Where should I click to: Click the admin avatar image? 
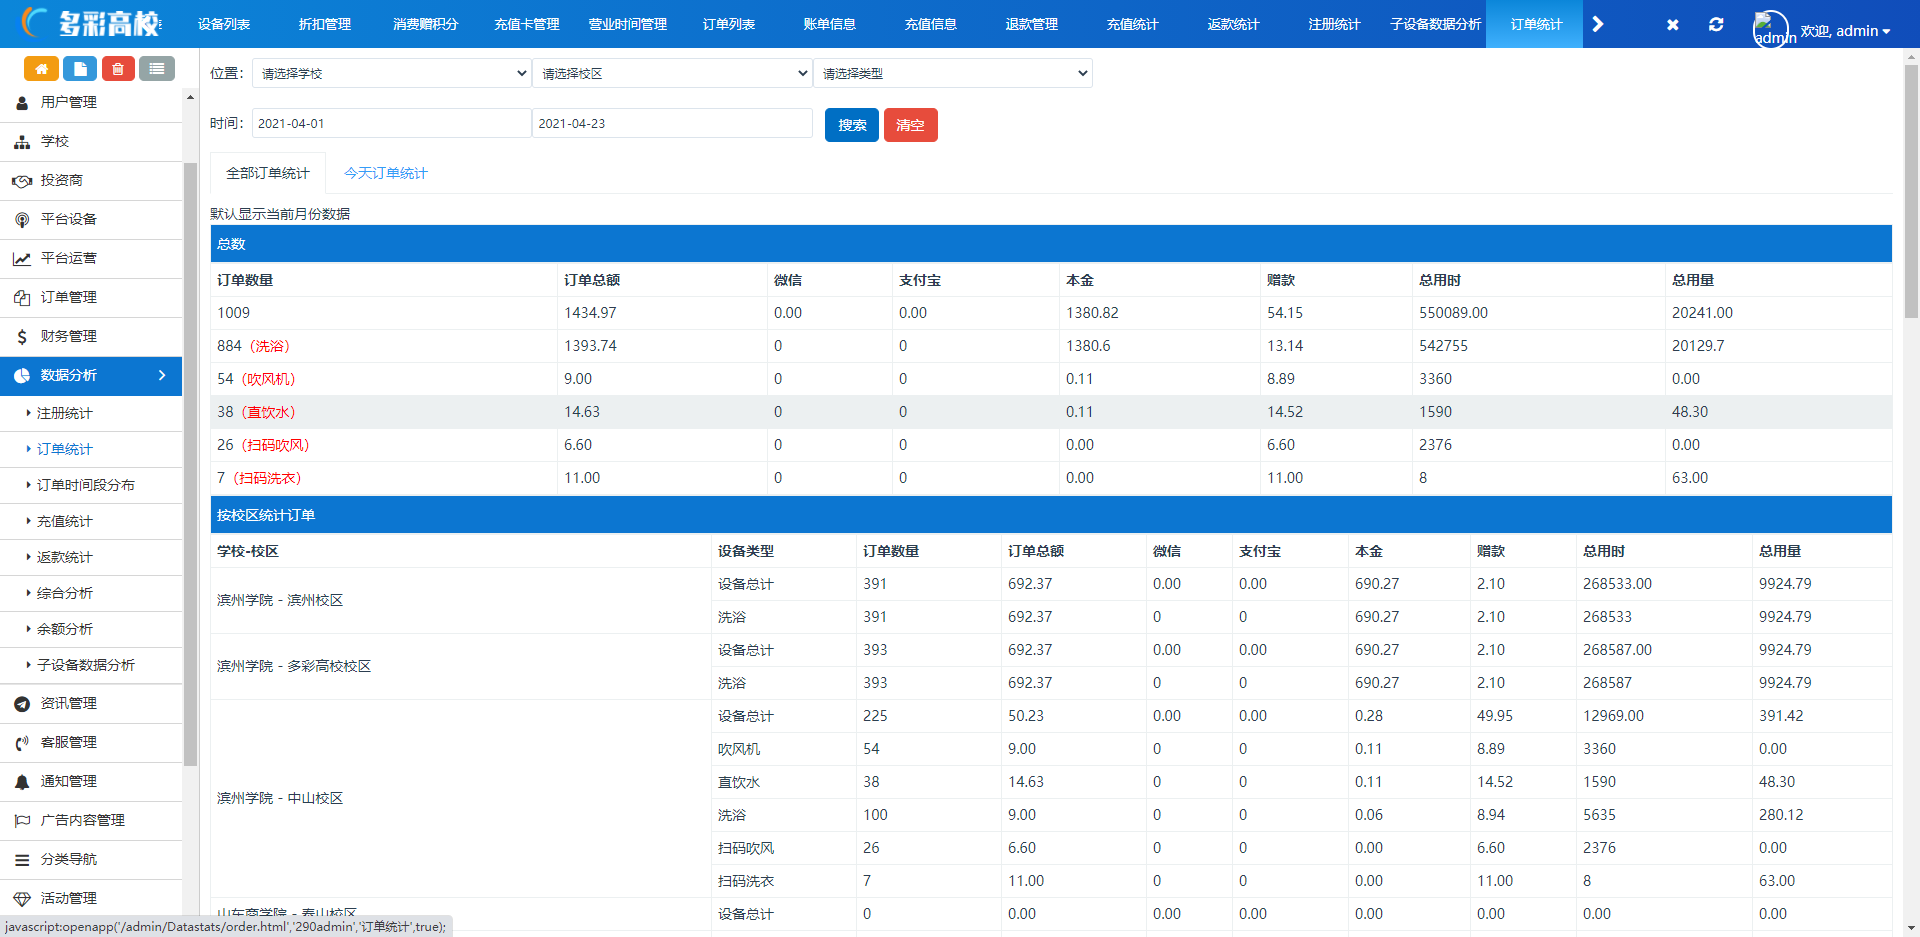pos(1771,29)
